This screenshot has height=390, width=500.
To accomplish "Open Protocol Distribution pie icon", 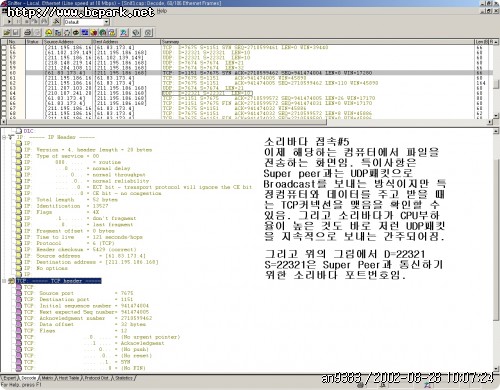I will (94, 32).
